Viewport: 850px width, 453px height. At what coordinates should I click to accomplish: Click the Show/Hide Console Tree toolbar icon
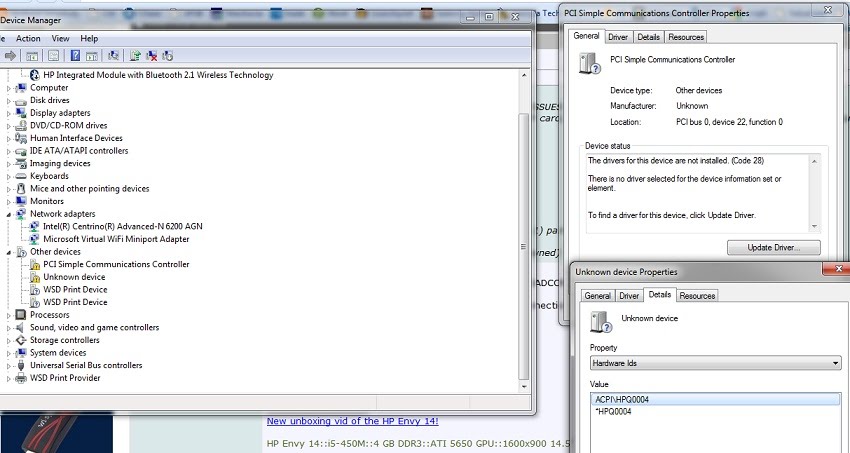tap(32, 55)
